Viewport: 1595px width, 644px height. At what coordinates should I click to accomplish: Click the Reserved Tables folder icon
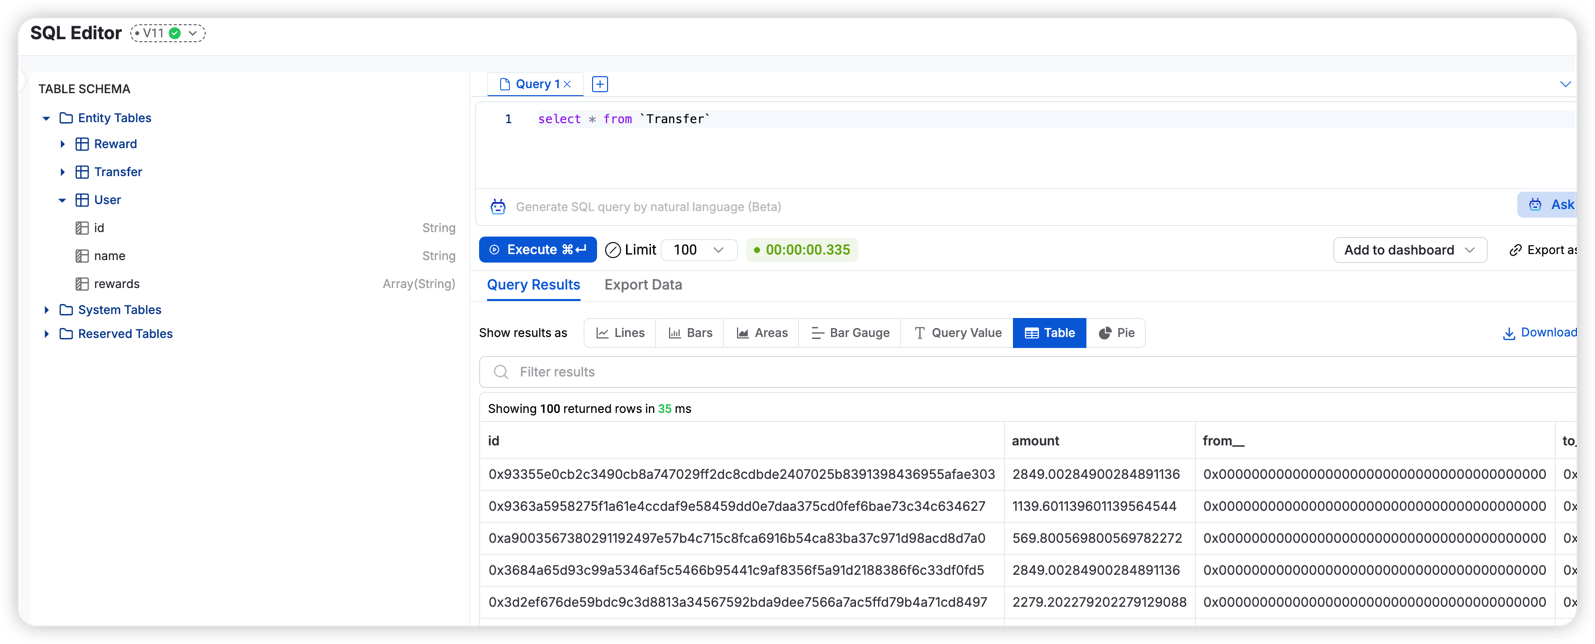(66, 334)
